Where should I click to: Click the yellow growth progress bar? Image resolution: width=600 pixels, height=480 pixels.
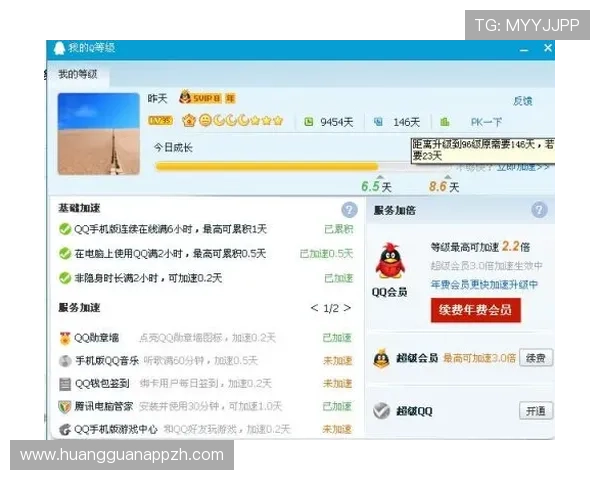coord(267,166)
